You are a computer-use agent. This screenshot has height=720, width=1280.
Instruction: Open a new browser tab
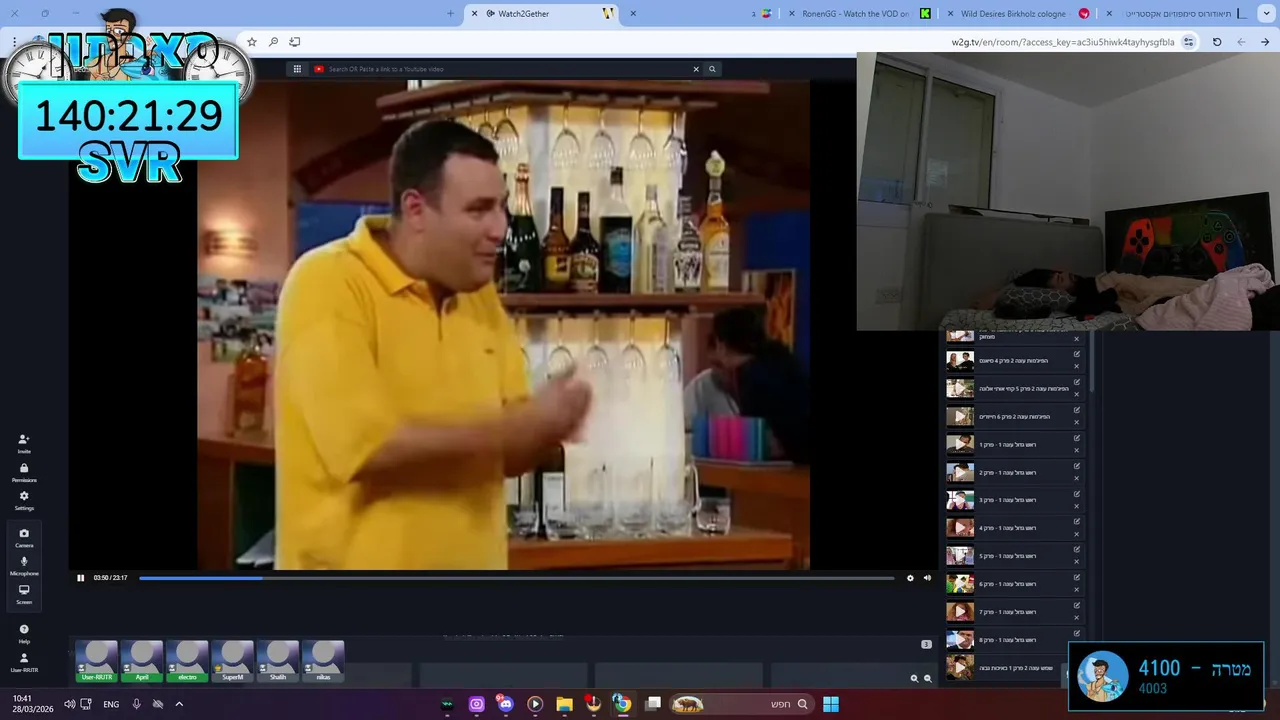point(450,14)
